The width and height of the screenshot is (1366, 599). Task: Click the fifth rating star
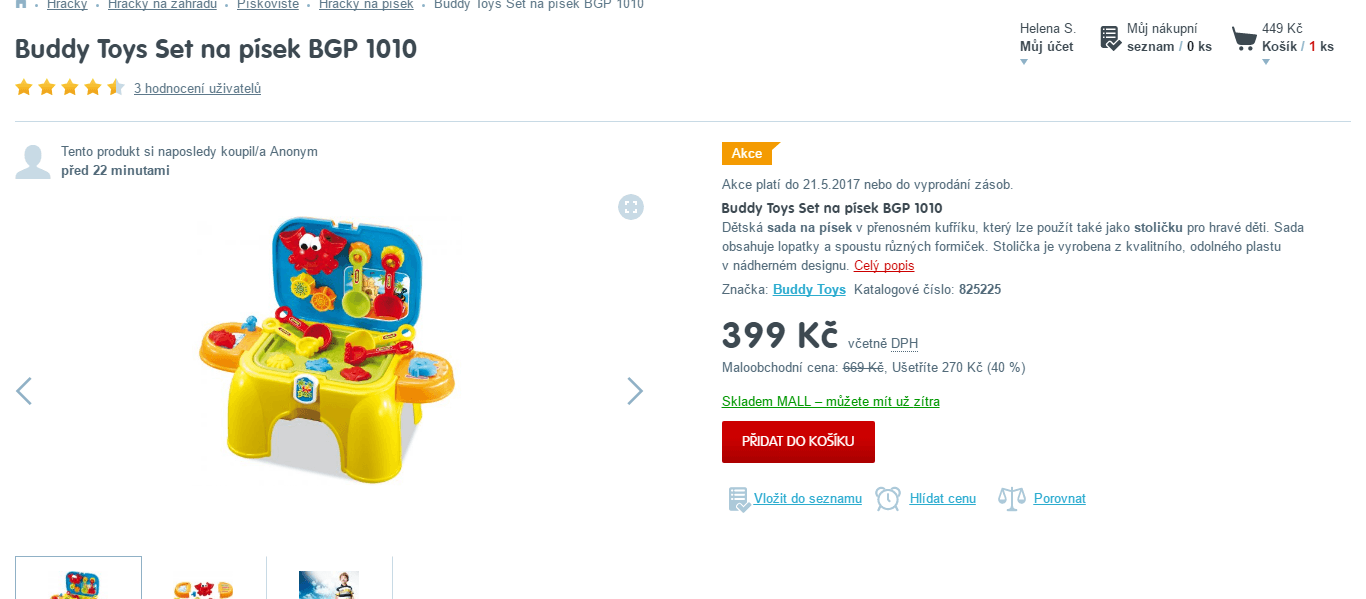[115, 87]
